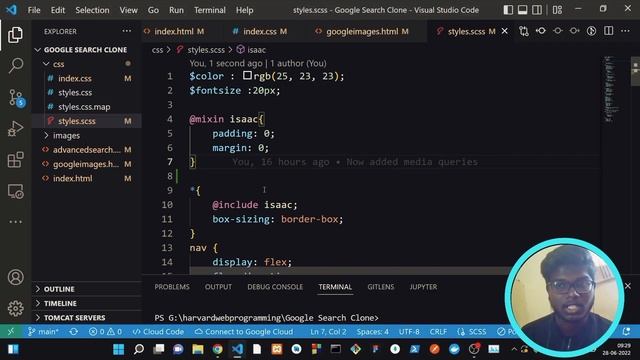The height and width of the screenshot is (360, 640).
Task: Open the Terminal menu
Action: pos(210,10)
